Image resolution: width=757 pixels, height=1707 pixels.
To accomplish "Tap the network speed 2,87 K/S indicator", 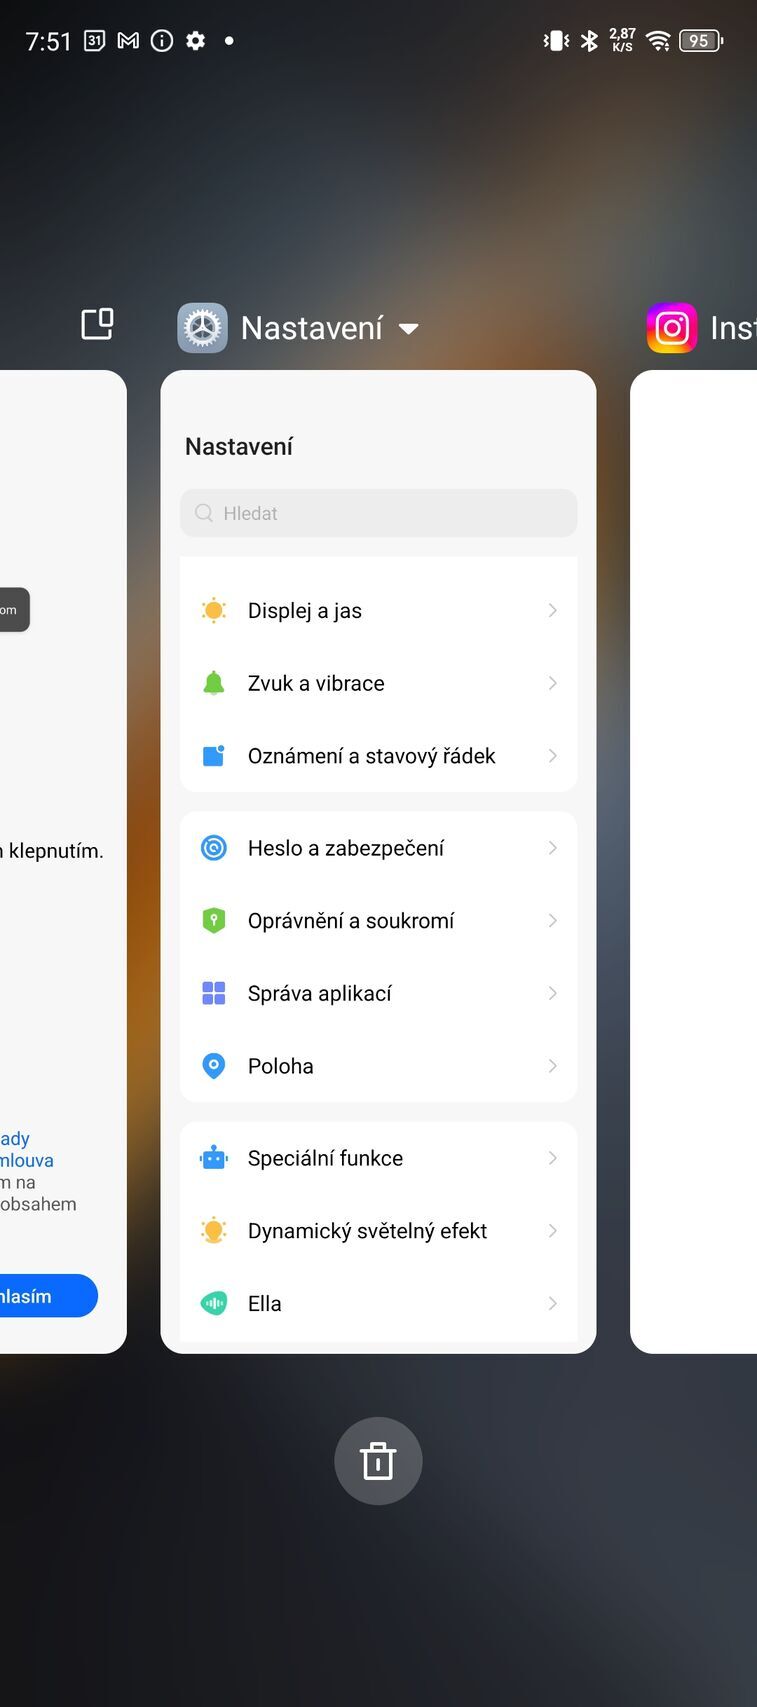I will point(622,40).
